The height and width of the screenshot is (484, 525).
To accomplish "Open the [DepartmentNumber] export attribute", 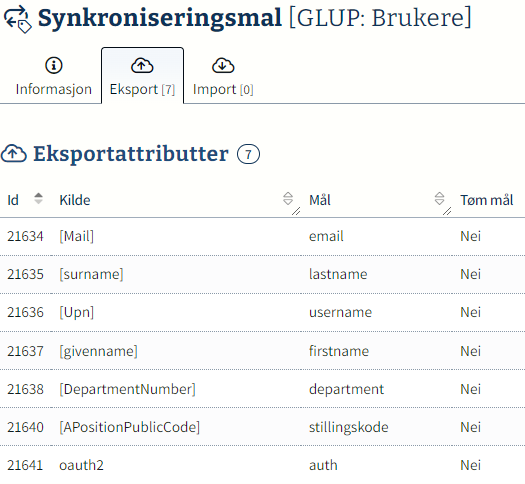I will point(128,389).
